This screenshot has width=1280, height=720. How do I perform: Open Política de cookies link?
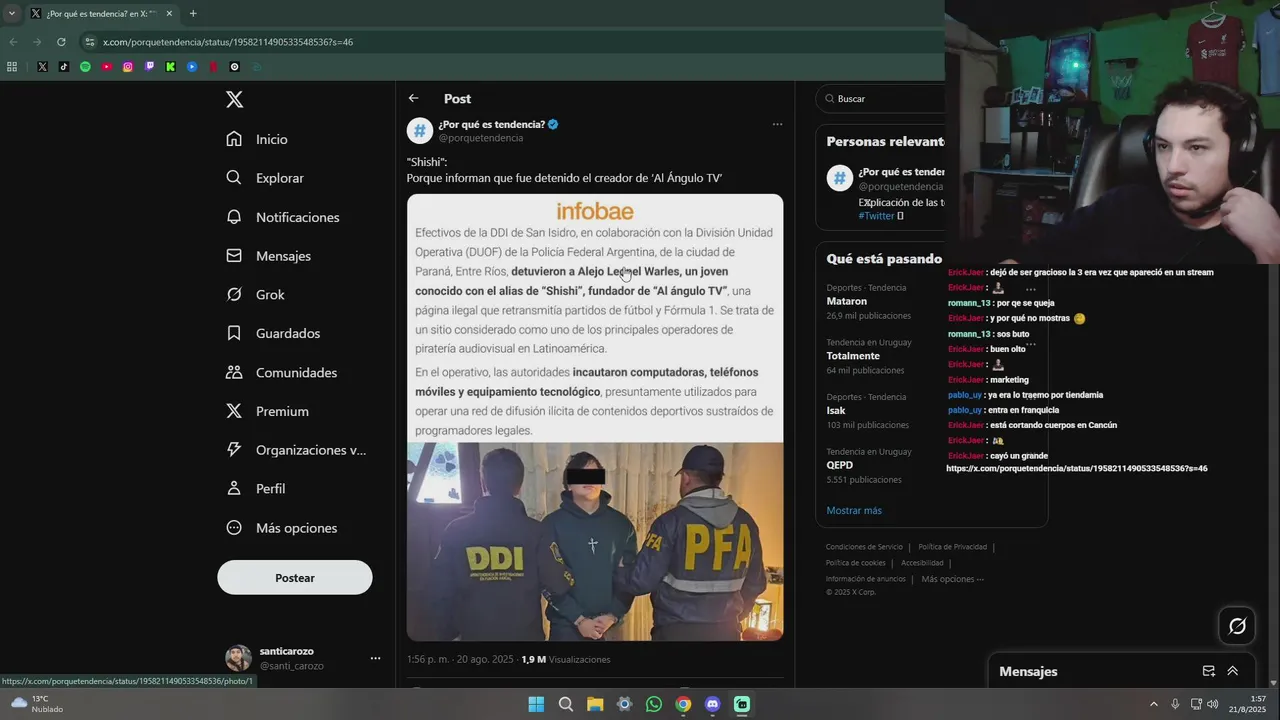[x=855, y=563]
